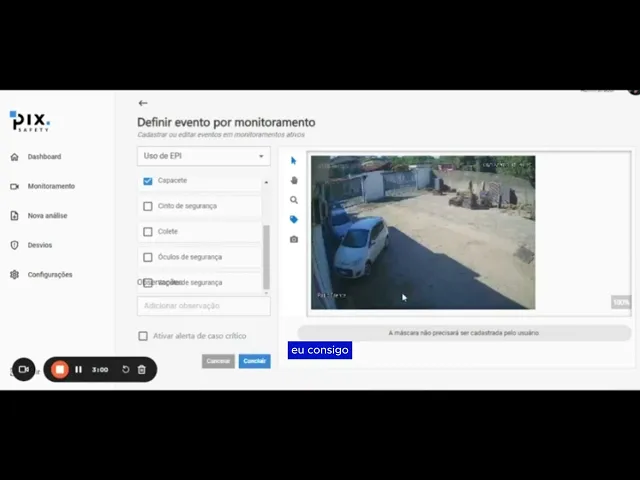Select the hand pan tool
Screen dimensions: 640x480
click(x=294, y=180)
